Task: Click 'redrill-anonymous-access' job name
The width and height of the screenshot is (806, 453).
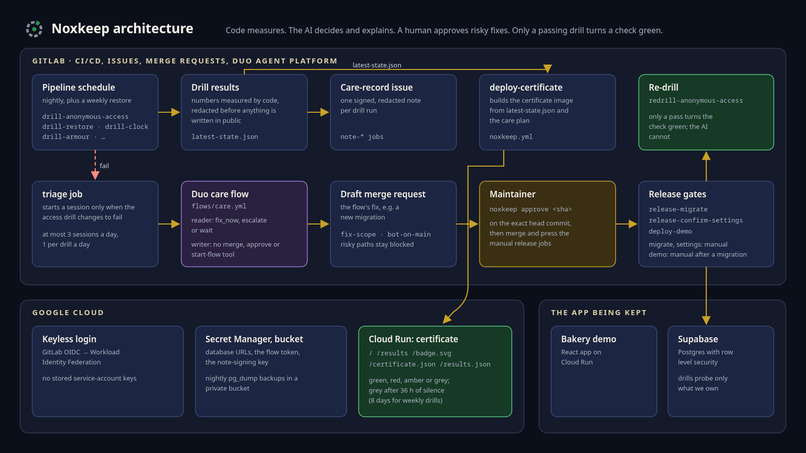Action: coord(695,101)
